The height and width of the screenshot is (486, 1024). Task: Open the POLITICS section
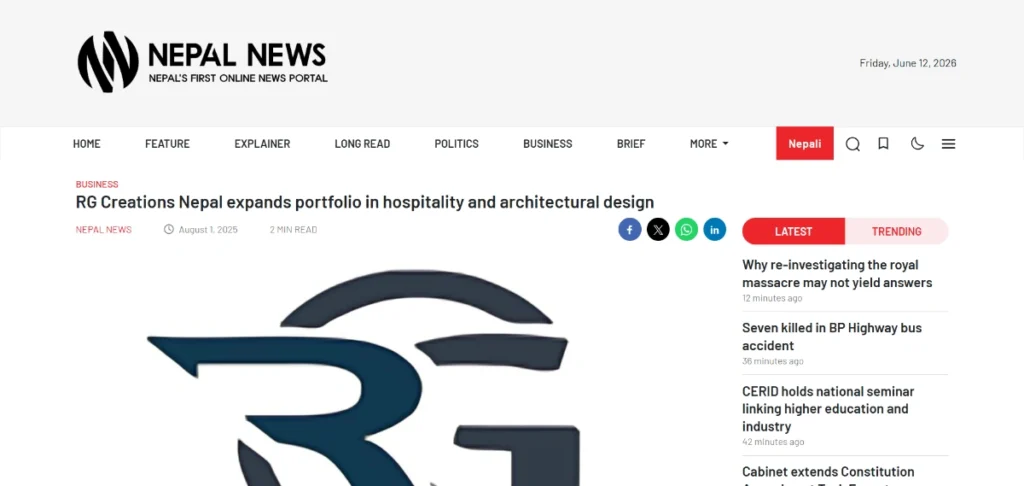pos(456,144)
